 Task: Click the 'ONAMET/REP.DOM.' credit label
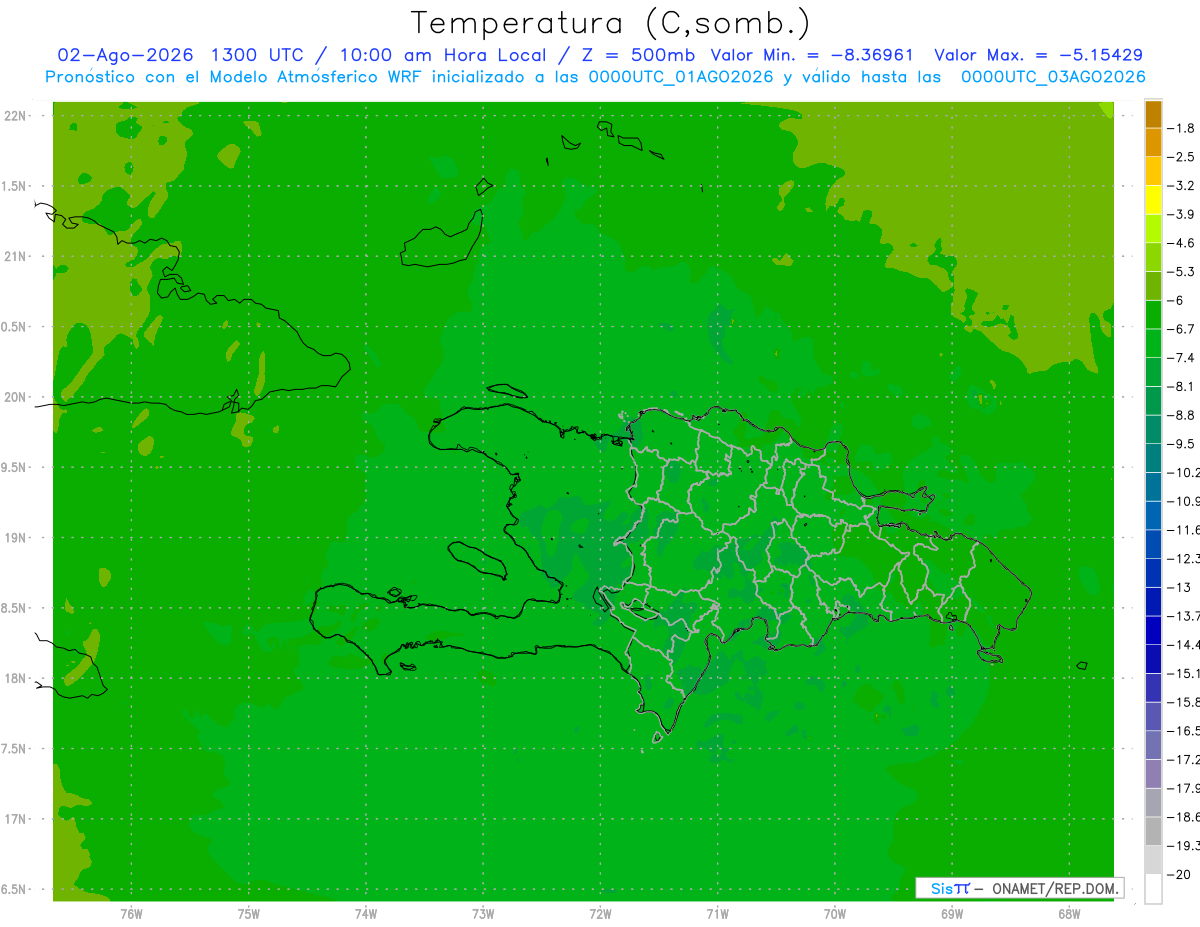click(1054, 888)
